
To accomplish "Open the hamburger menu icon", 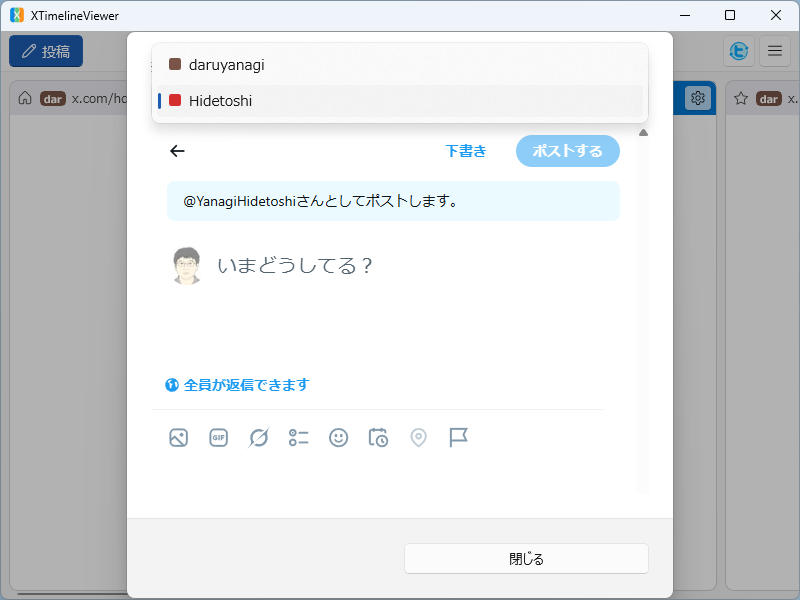I will click(775, 51).
